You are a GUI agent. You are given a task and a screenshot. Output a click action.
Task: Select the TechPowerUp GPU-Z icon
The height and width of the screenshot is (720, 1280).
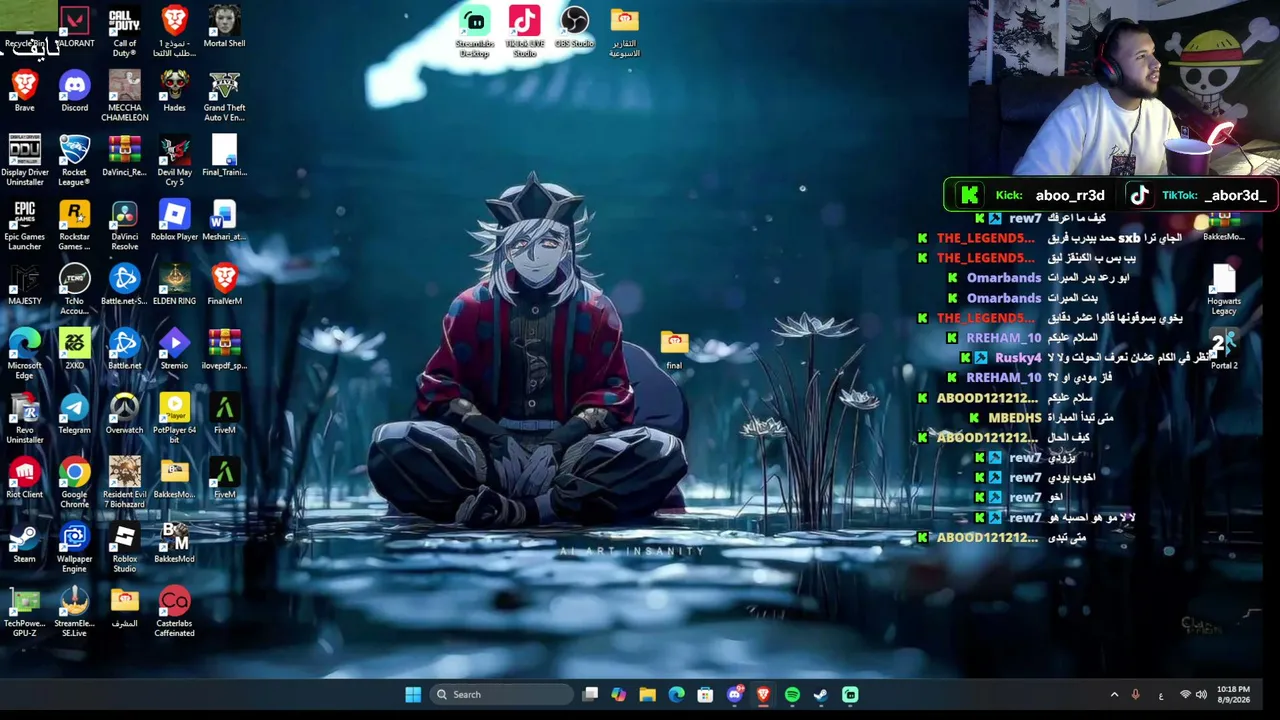25,612
